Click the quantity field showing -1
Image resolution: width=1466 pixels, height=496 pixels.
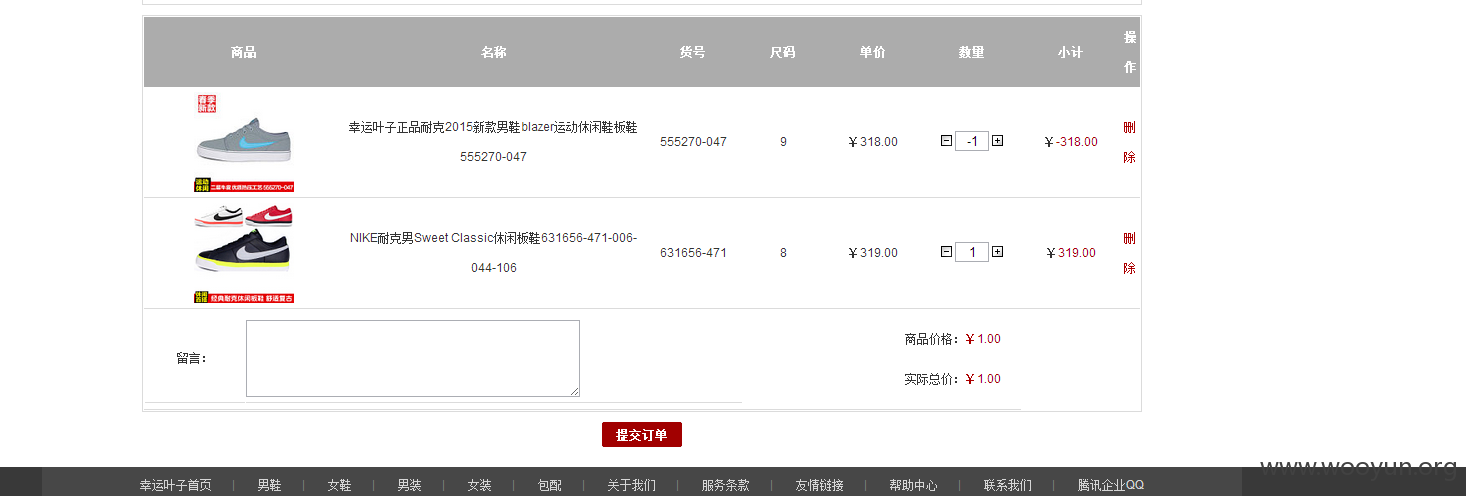coord(972,141)
